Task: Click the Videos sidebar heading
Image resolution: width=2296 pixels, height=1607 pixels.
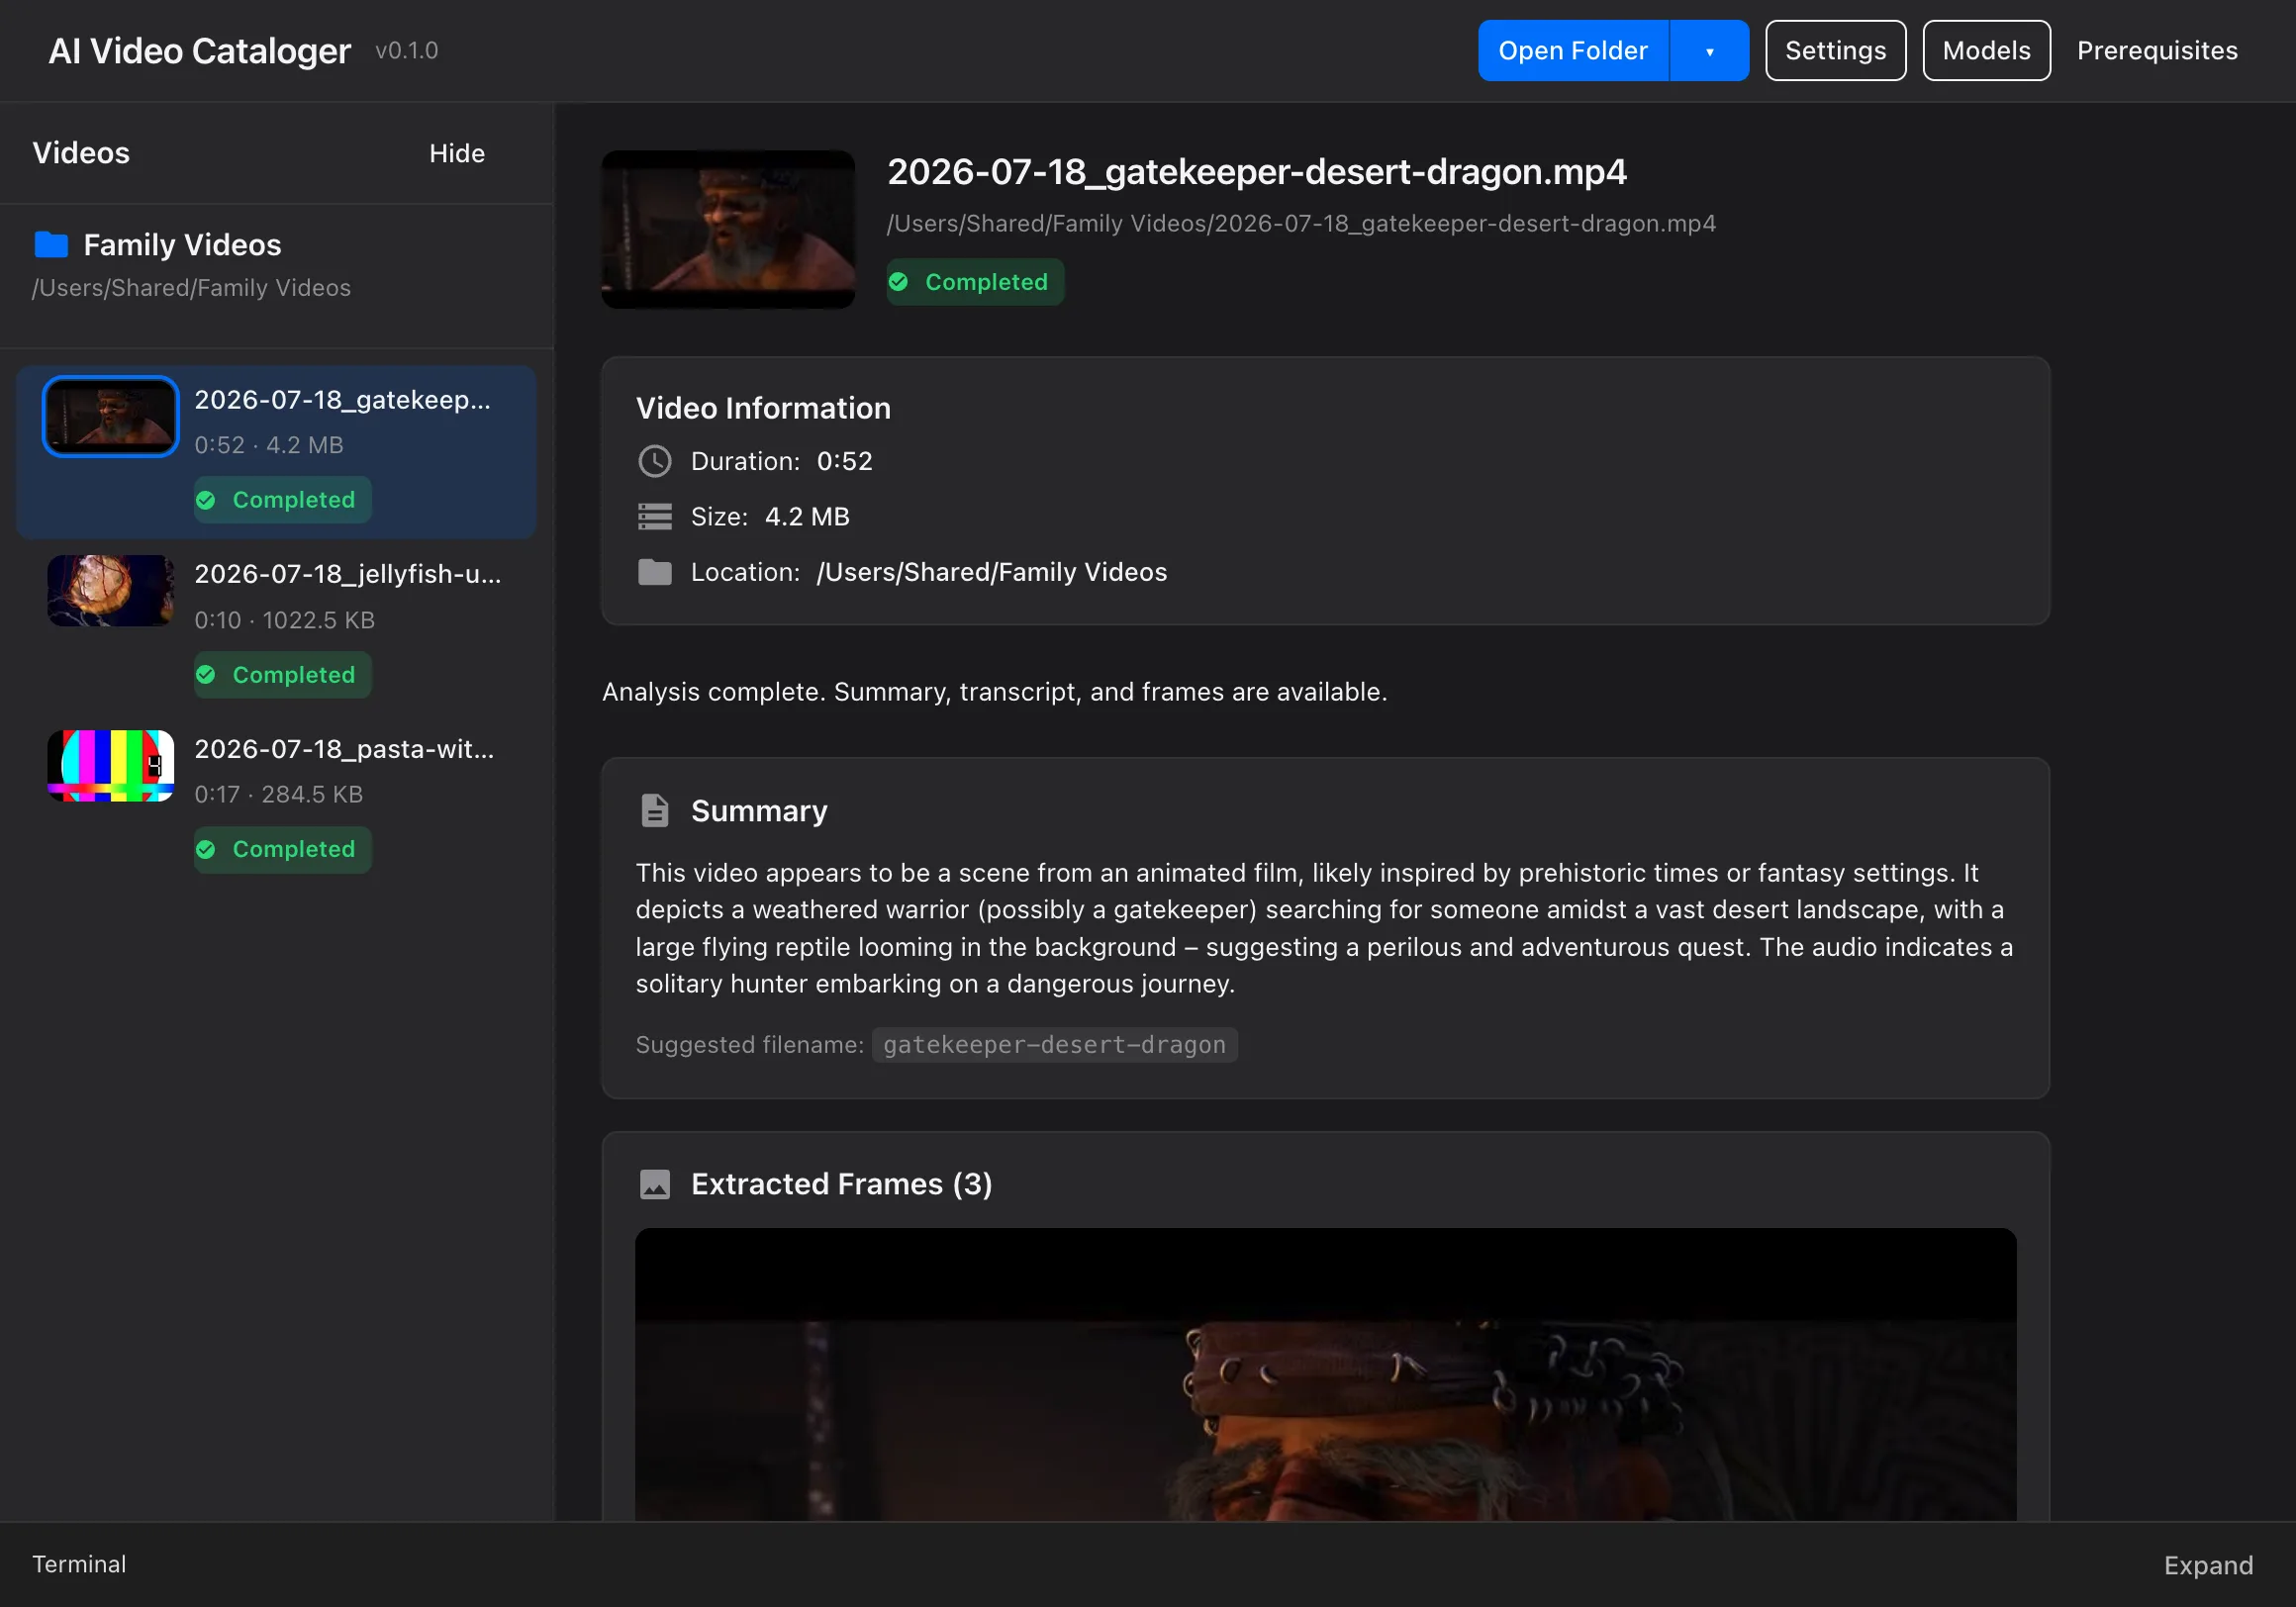Action: click(81, 153)
